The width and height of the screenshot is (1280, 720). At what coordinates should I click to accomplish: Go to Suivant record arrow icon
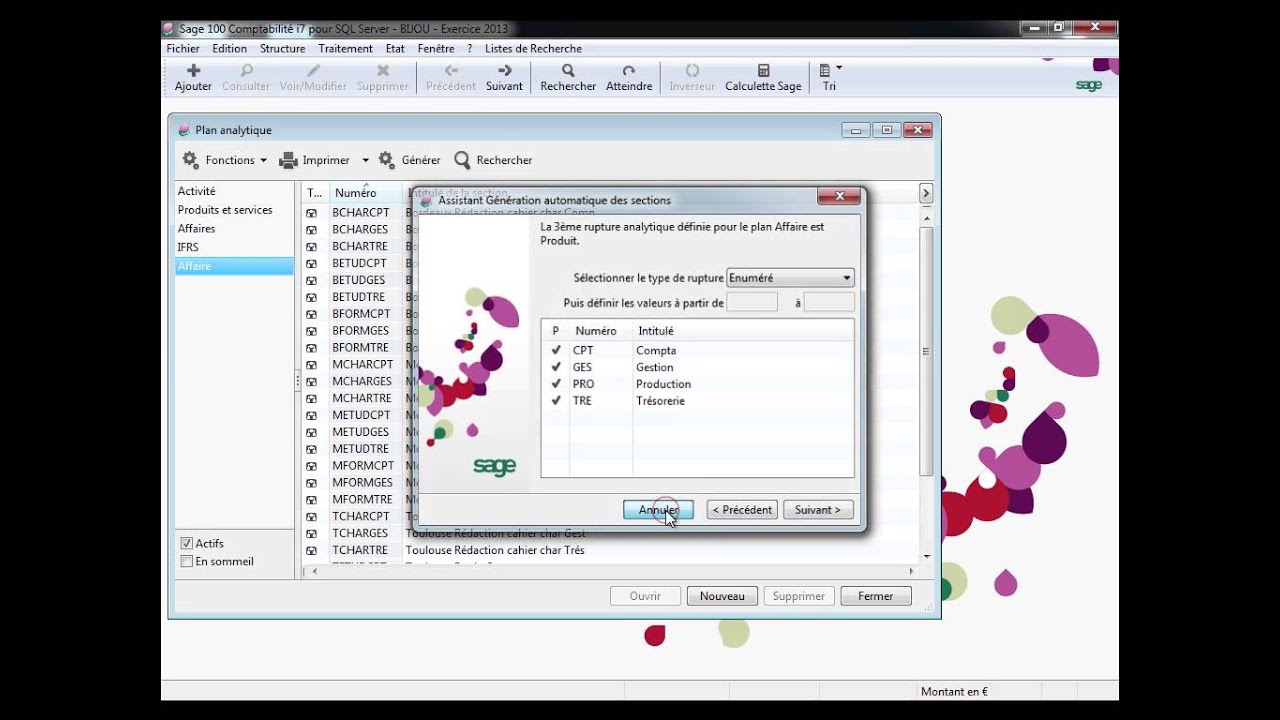[504, 70]
